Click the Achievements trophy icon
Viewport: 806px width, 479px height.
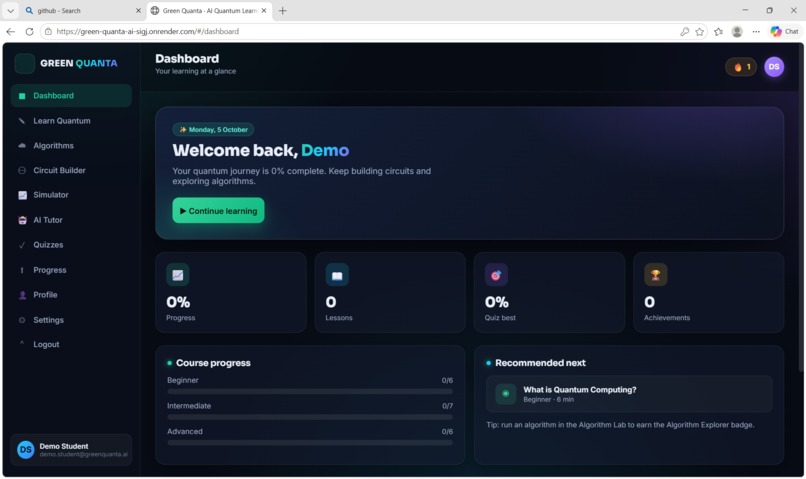point(655,275)
